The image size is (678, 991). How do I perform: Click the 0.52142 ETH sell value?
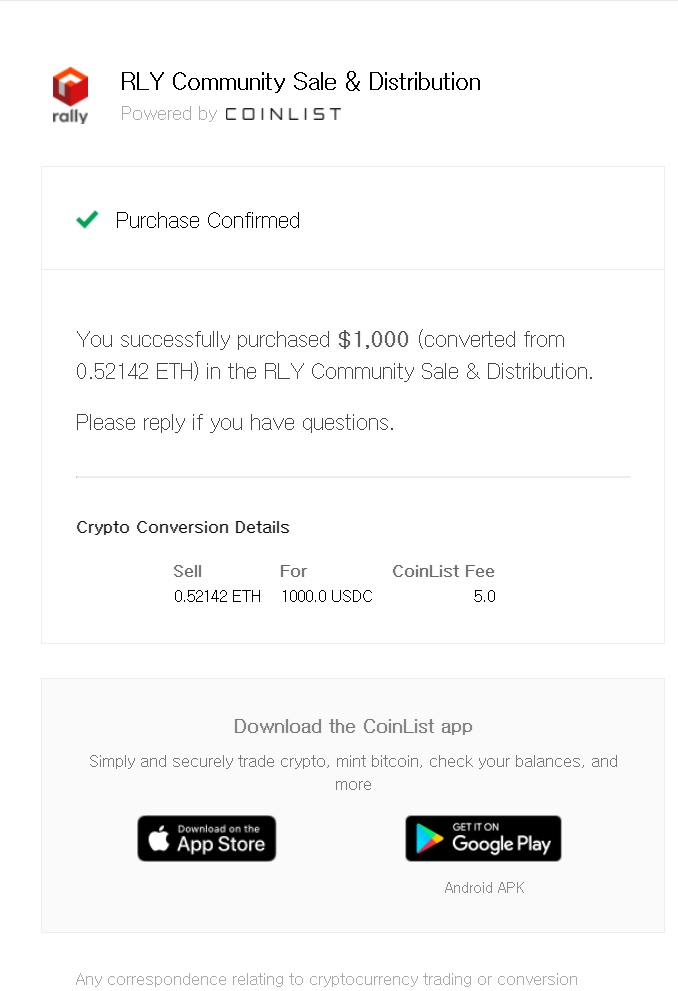pyautogui.click(x=217, y=596)
